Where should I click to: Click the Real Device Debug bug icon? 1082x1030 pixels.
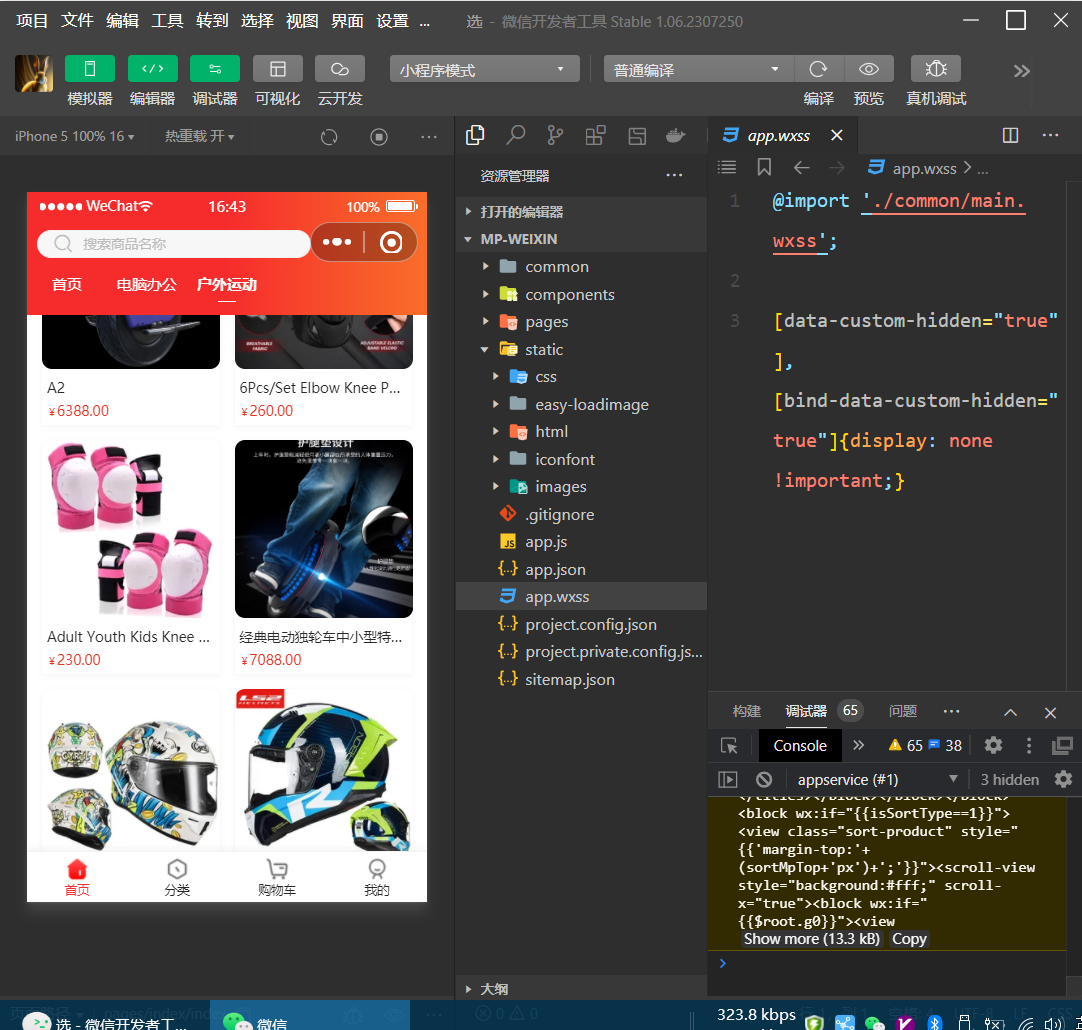(935, 69)
